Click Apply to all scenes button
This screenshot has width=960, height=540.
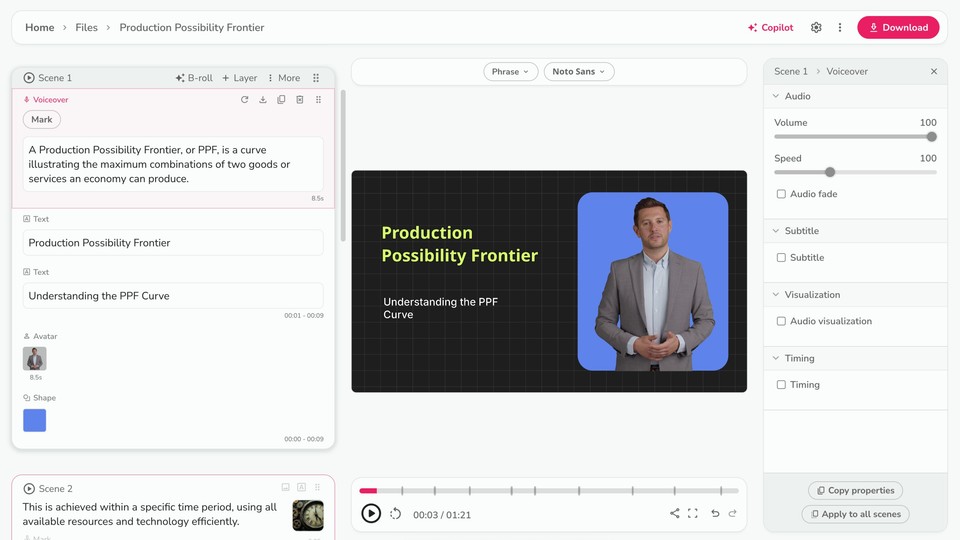(855, 514)
